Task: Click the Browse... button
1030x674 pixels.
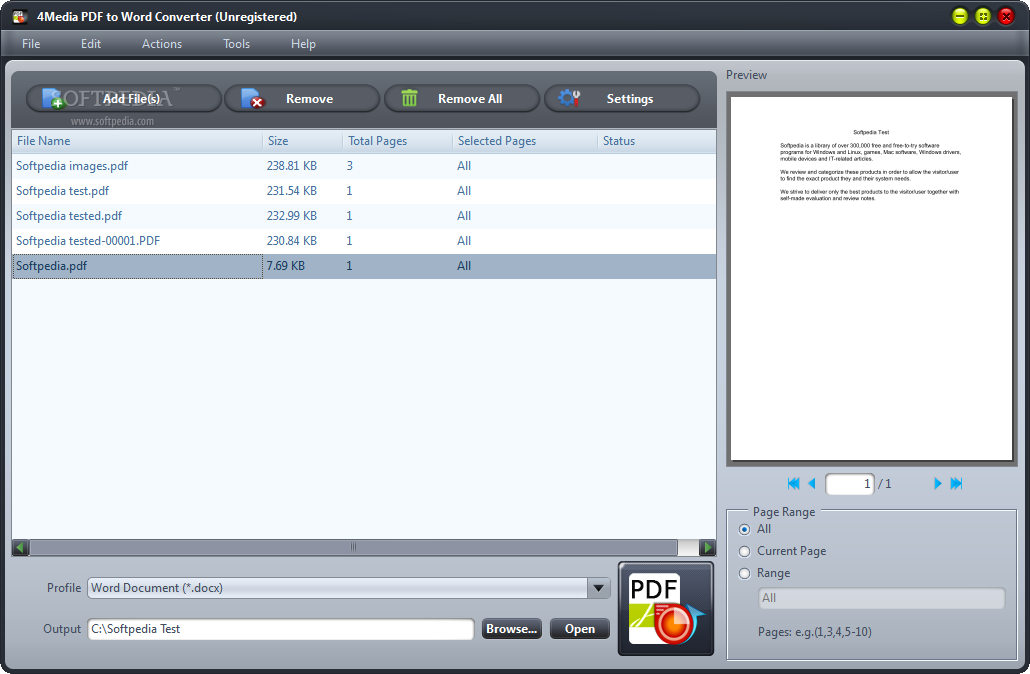Action: [512, 629]
